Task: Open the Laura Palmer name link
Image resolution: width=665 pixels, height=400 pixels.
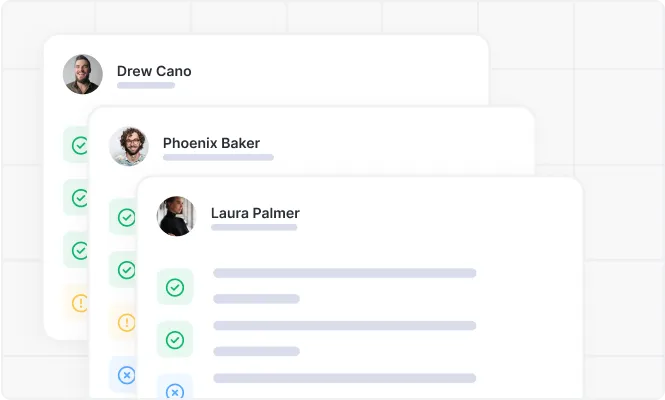Action: click(x=255, y=213)
